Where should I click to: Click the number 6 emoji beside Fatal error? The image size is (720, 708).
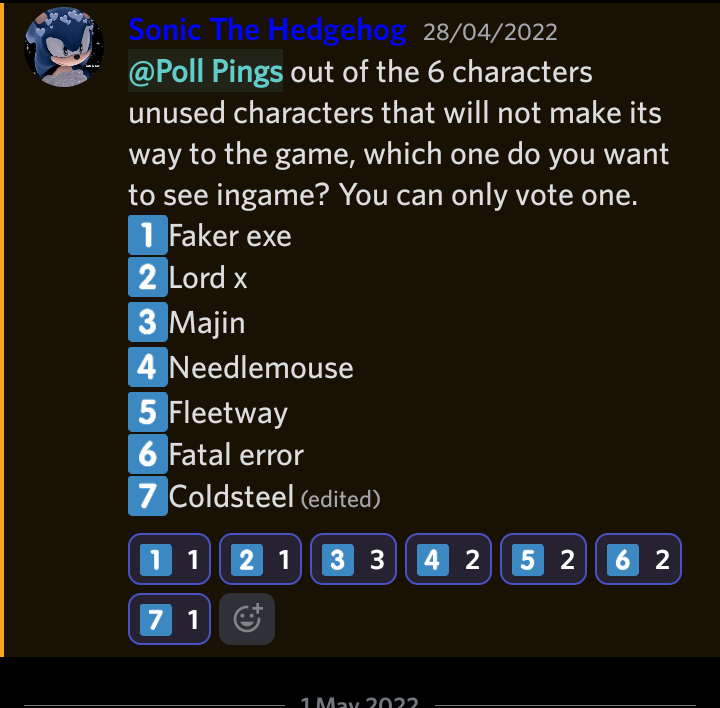coord(147,455)
